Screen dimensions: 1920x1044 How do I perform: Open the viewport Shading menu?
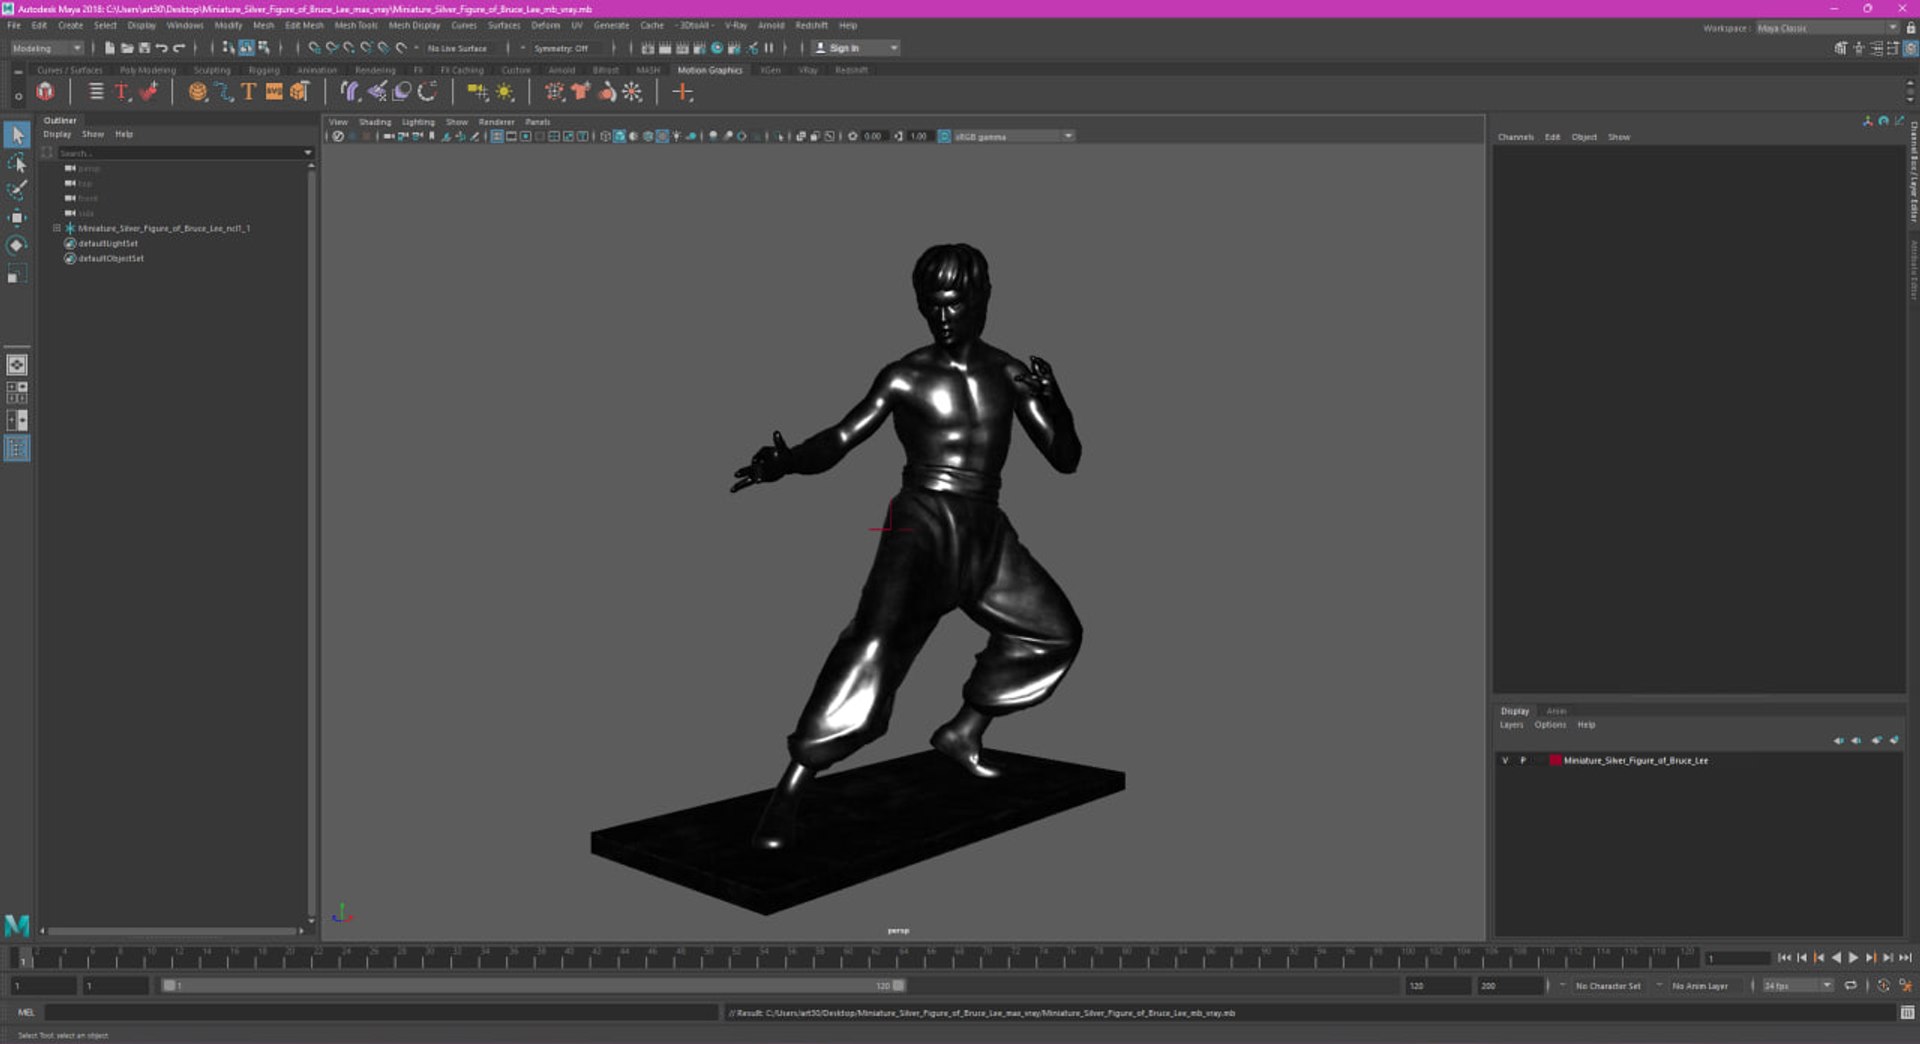tap(375, 122)
